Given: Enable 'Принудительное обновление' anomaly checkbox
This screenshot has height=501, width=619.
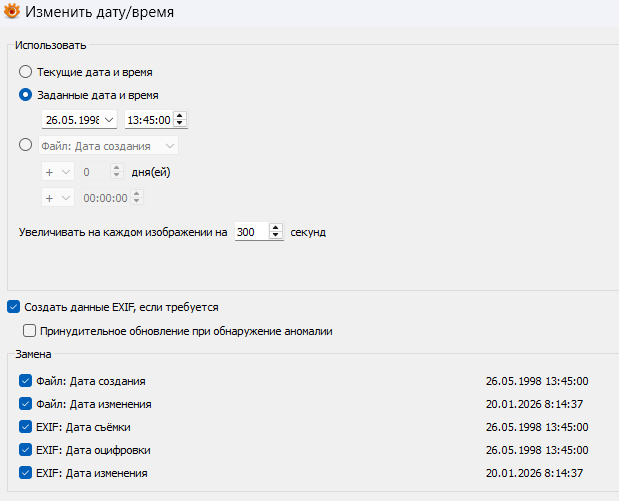Looking at the screenshot, I should click(x=29, y=330).
